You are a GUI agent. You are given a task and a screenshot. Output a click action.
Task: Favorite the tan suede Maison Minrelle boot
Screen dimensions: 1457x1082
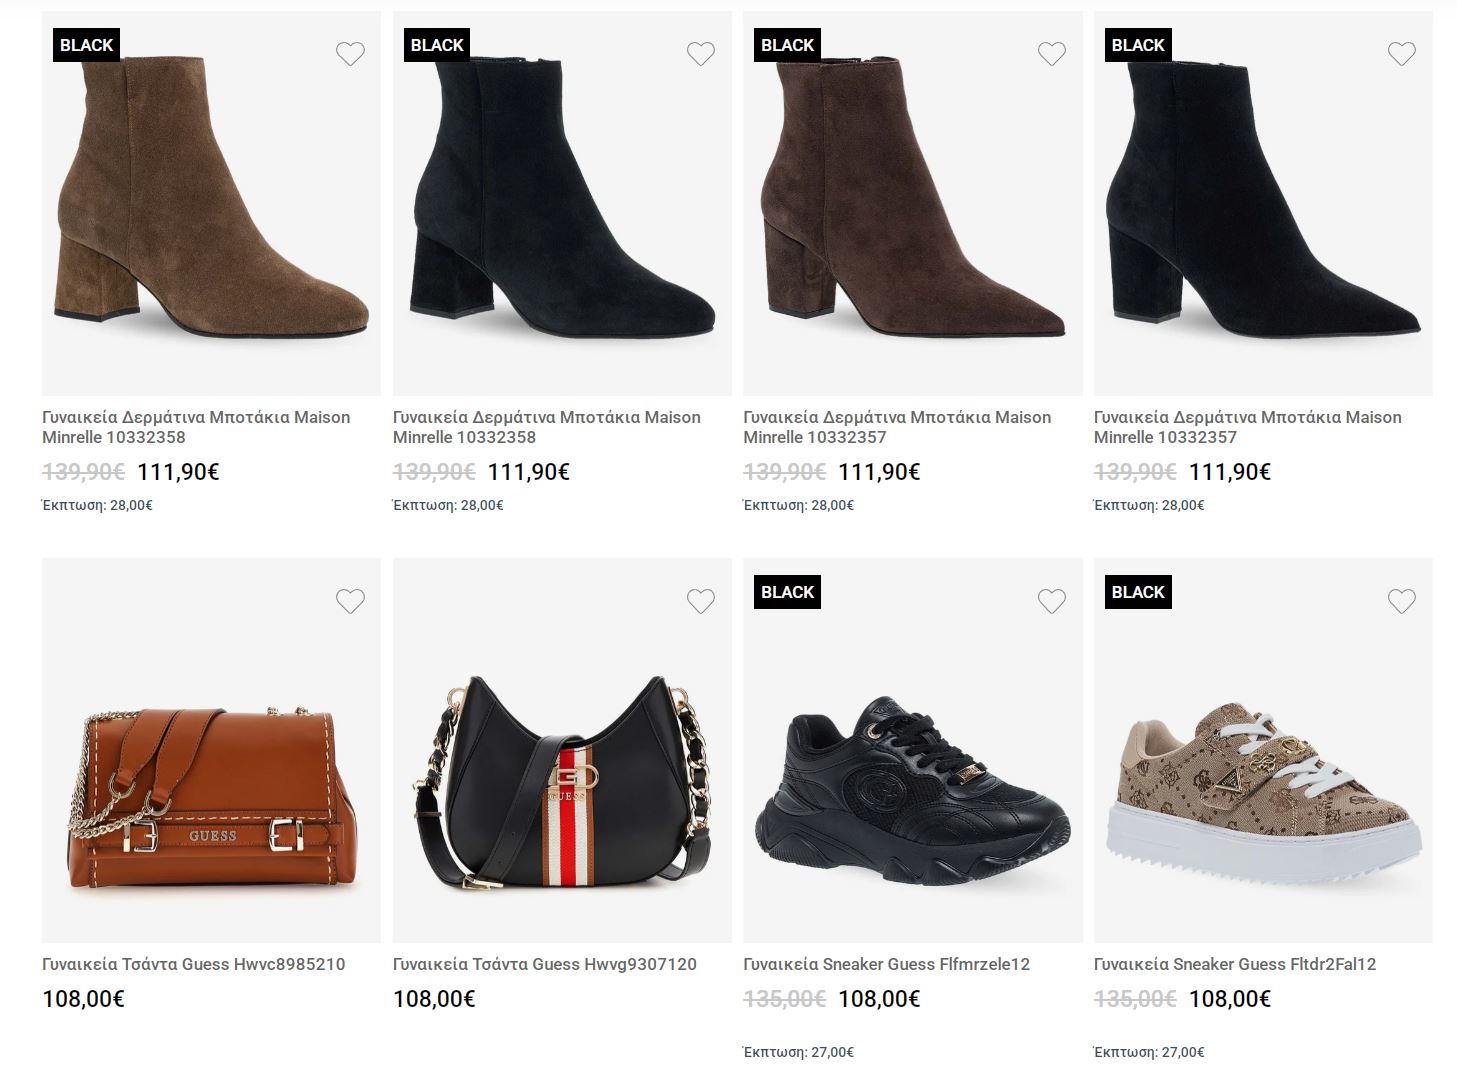[350, 54]
